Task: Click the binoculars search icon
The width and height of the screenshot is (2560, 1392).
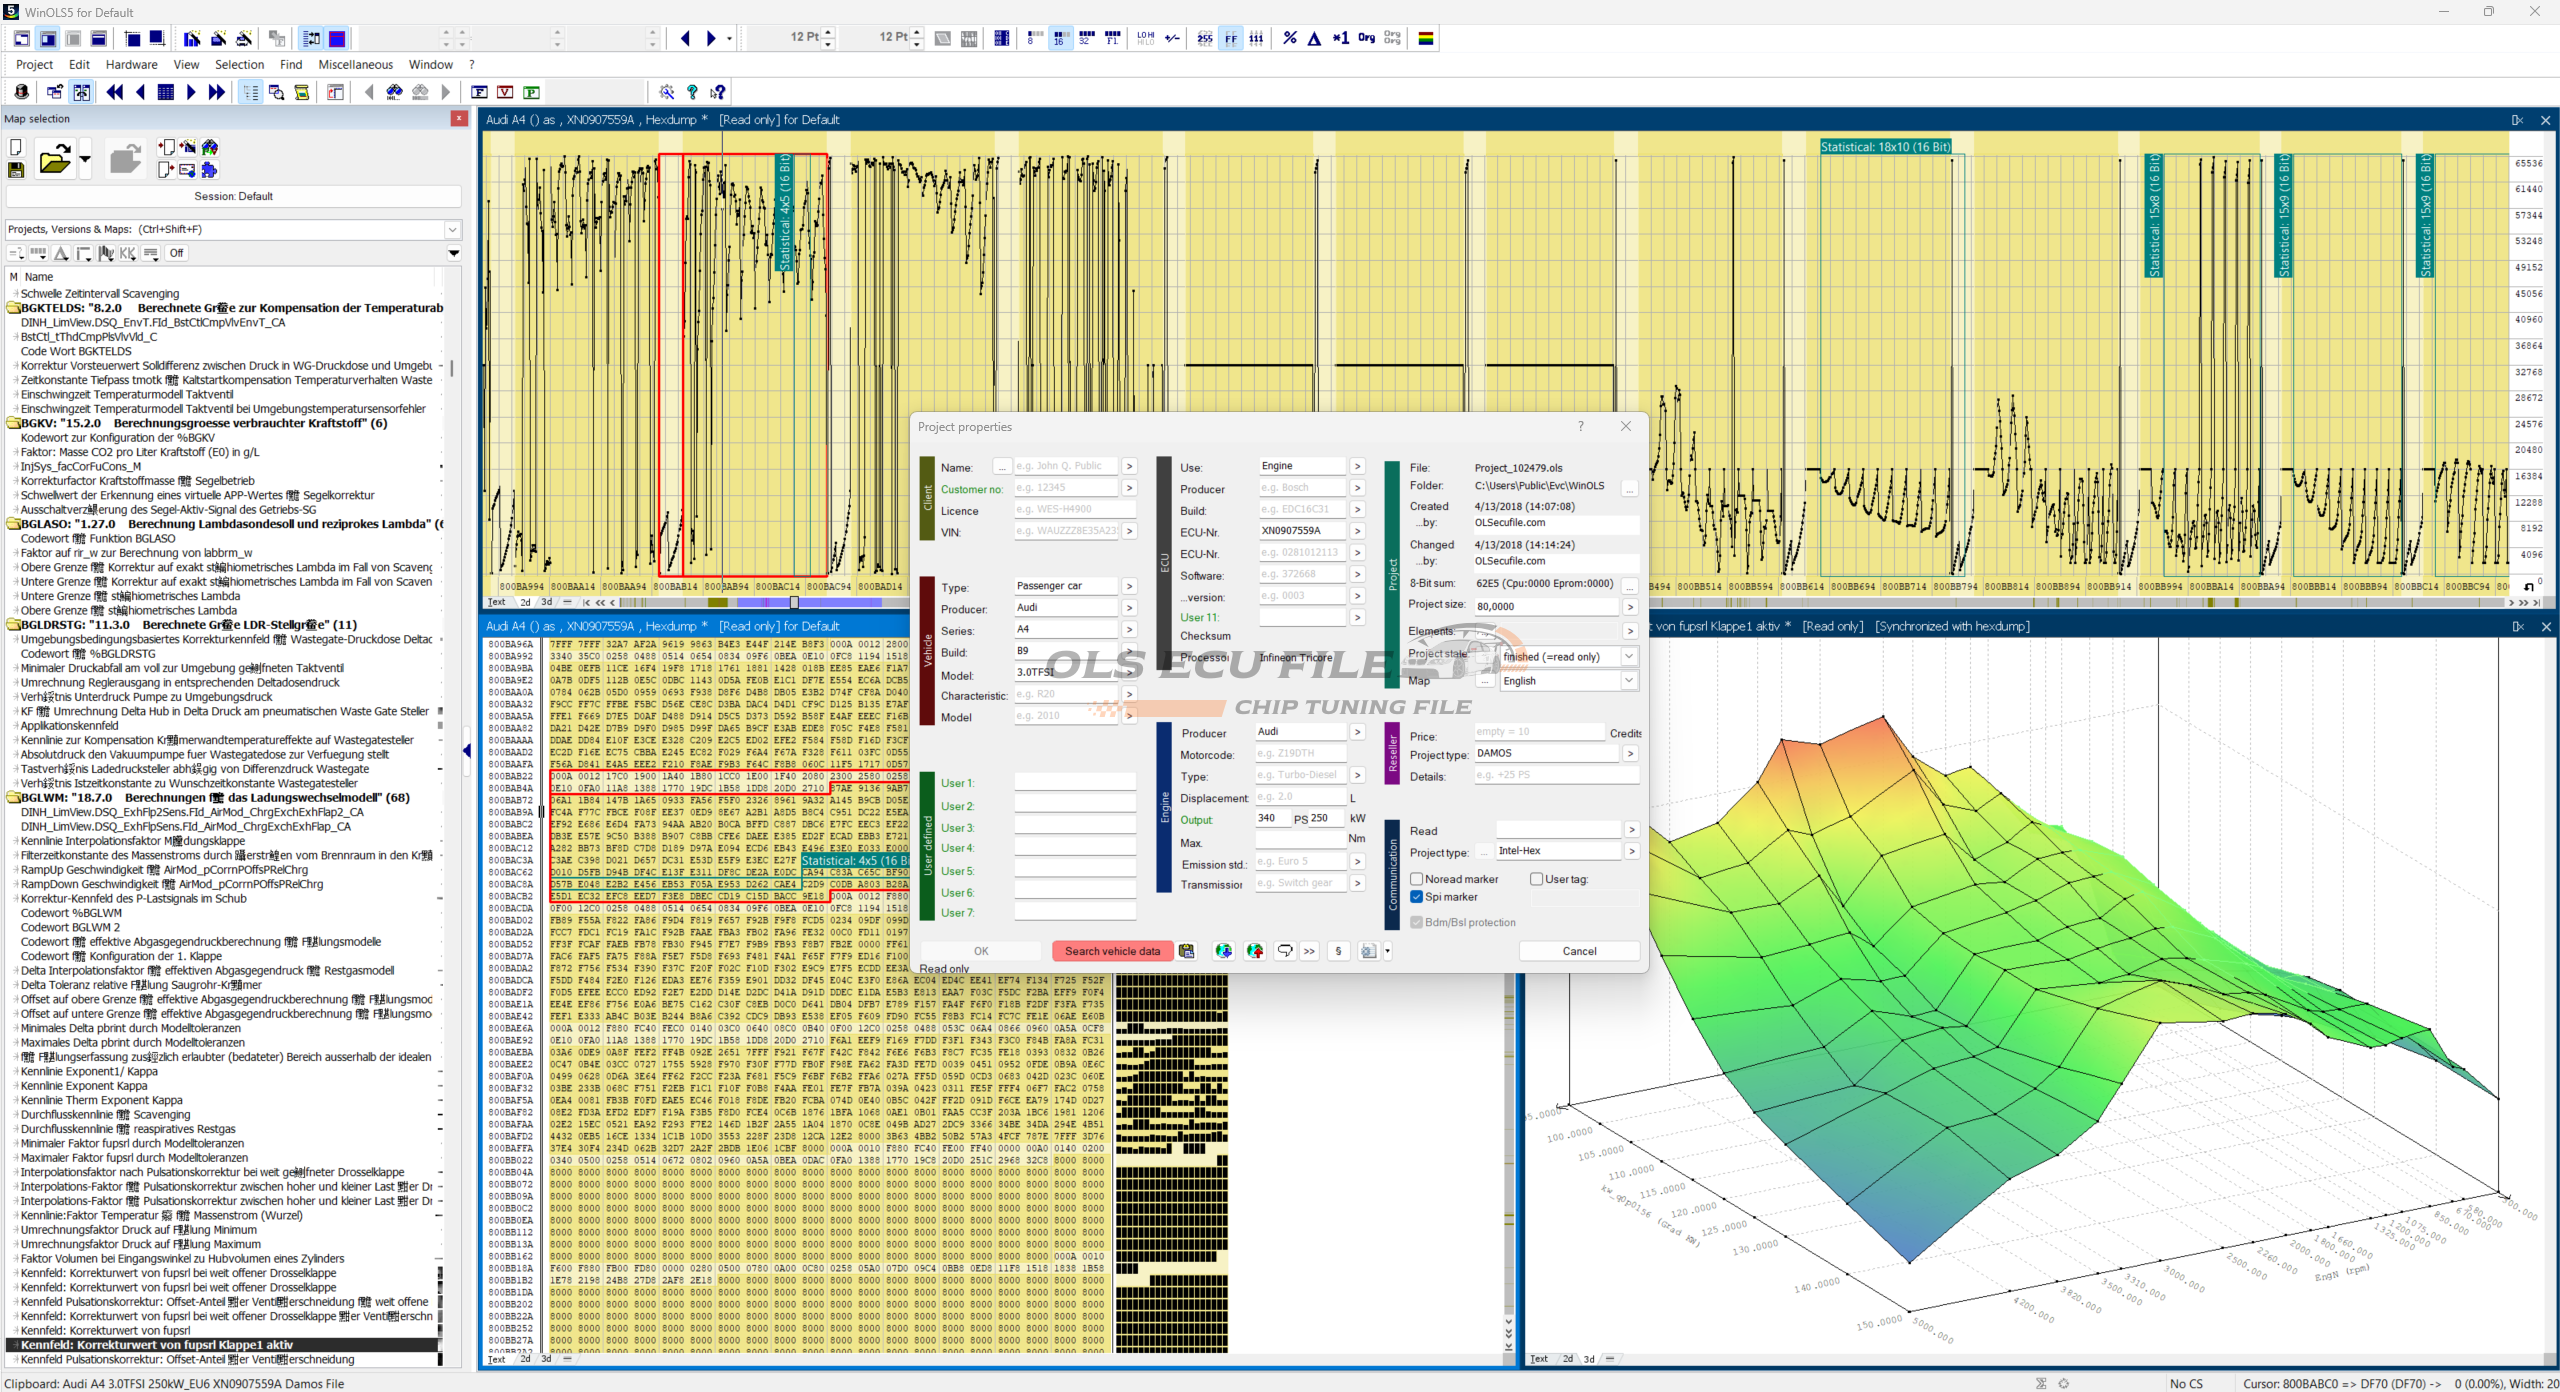Action: point(277,92)
